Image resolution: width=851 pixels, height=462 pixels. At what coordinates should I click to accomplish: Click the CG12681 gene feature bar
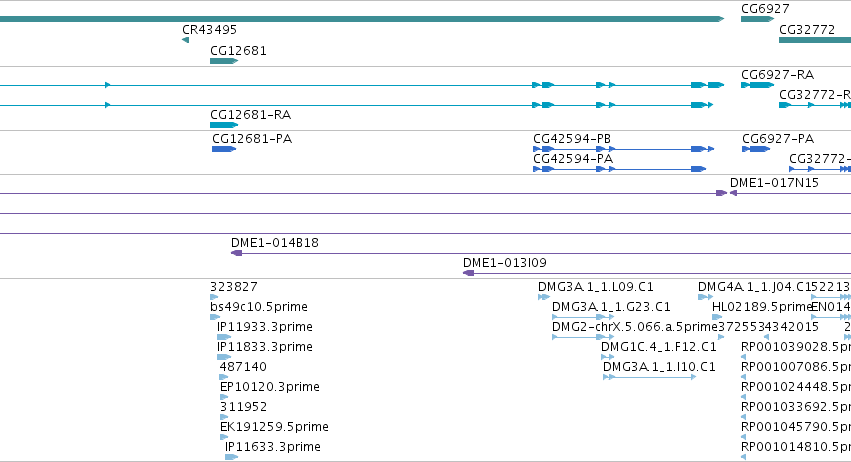(224, 61)
